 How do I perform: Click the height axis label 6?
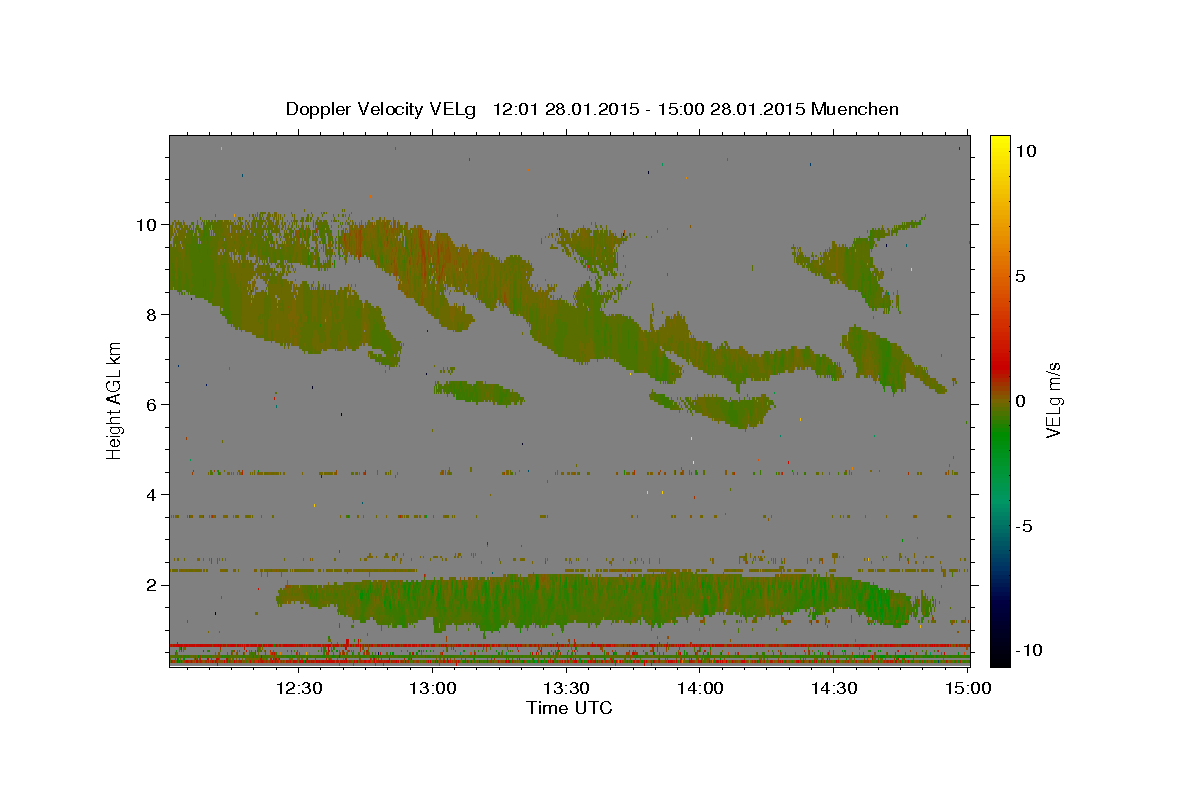[x=153, y=405]
